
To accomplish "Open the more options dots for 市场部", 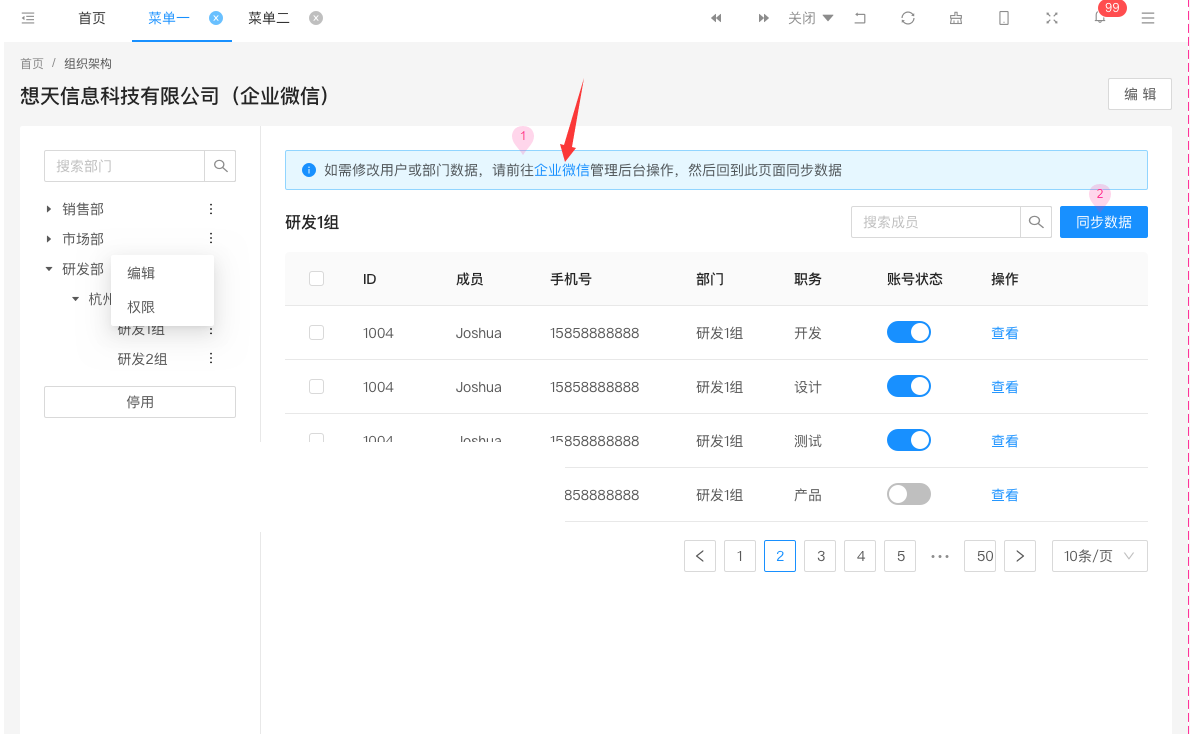I will point(211,238).
